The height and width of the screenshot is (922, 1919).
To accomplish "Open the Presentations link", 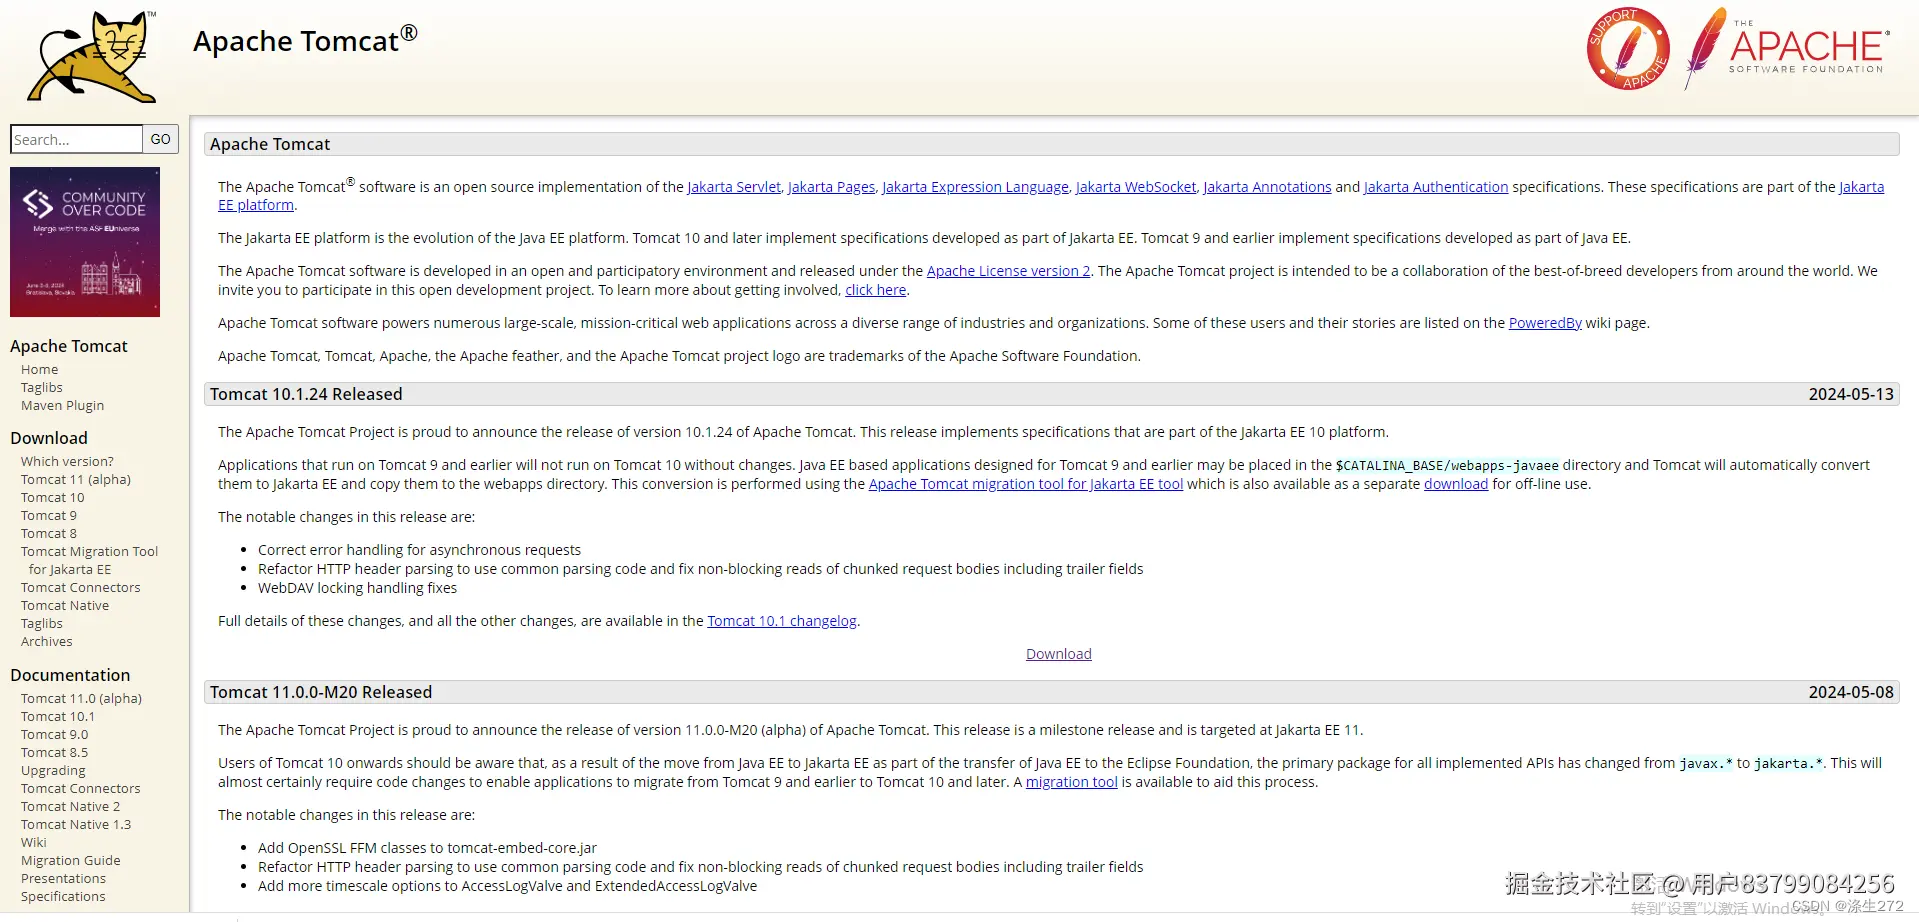I will click(63, 878).
